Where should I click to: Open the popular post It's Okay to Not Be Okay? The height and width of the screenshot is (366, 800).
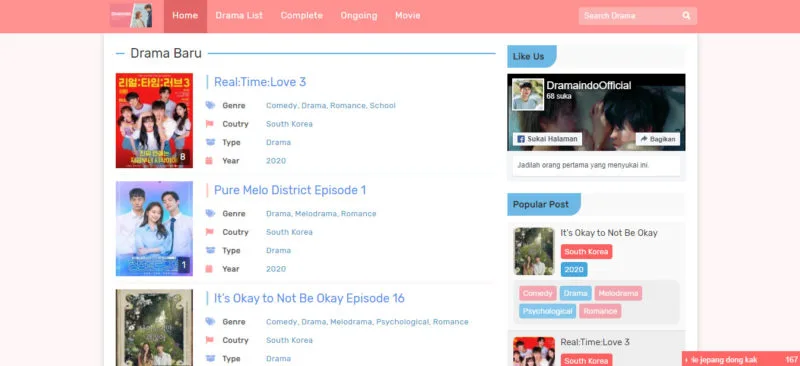click(x=609, y=233)
